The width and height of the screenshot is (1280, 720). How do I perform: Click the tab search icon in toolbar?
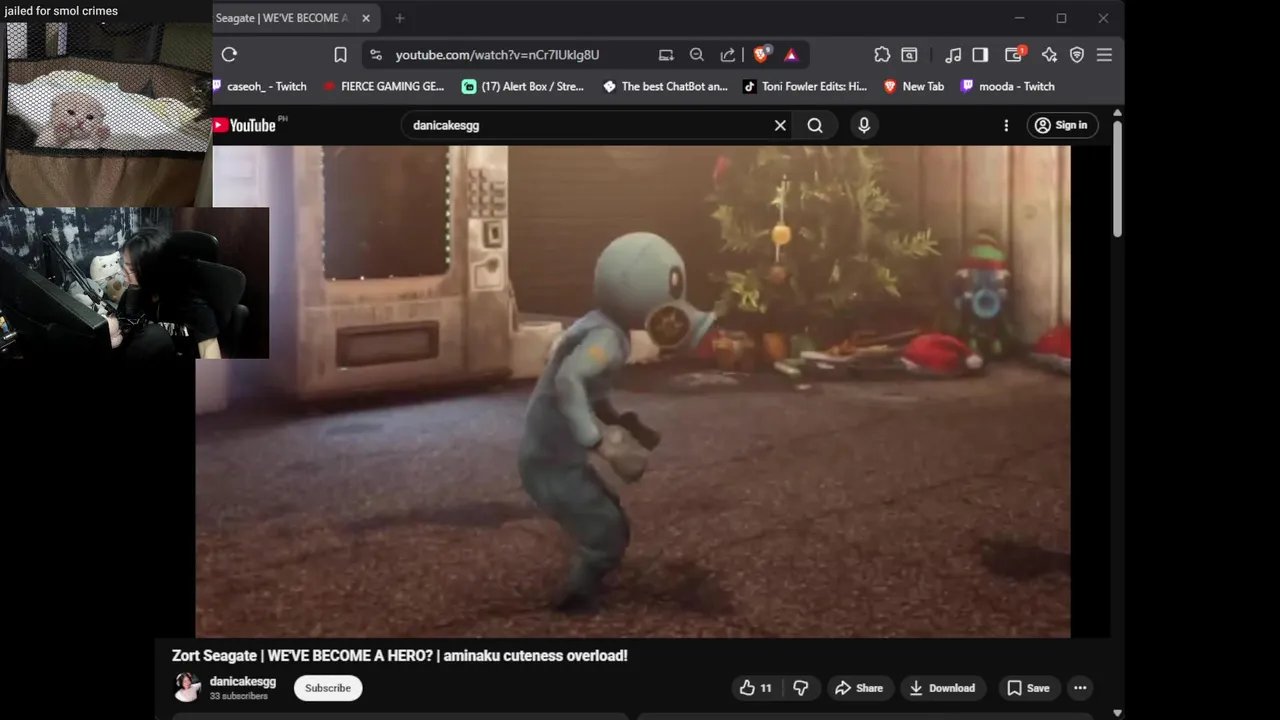(909, 55)
